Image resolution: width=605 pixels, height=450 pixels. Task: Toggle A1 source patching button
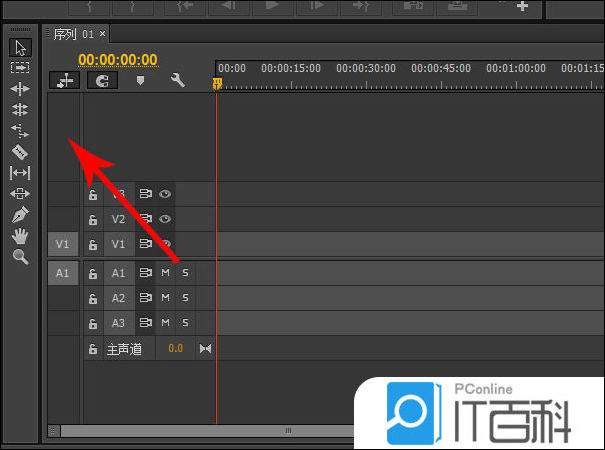[x=63, y=273]
